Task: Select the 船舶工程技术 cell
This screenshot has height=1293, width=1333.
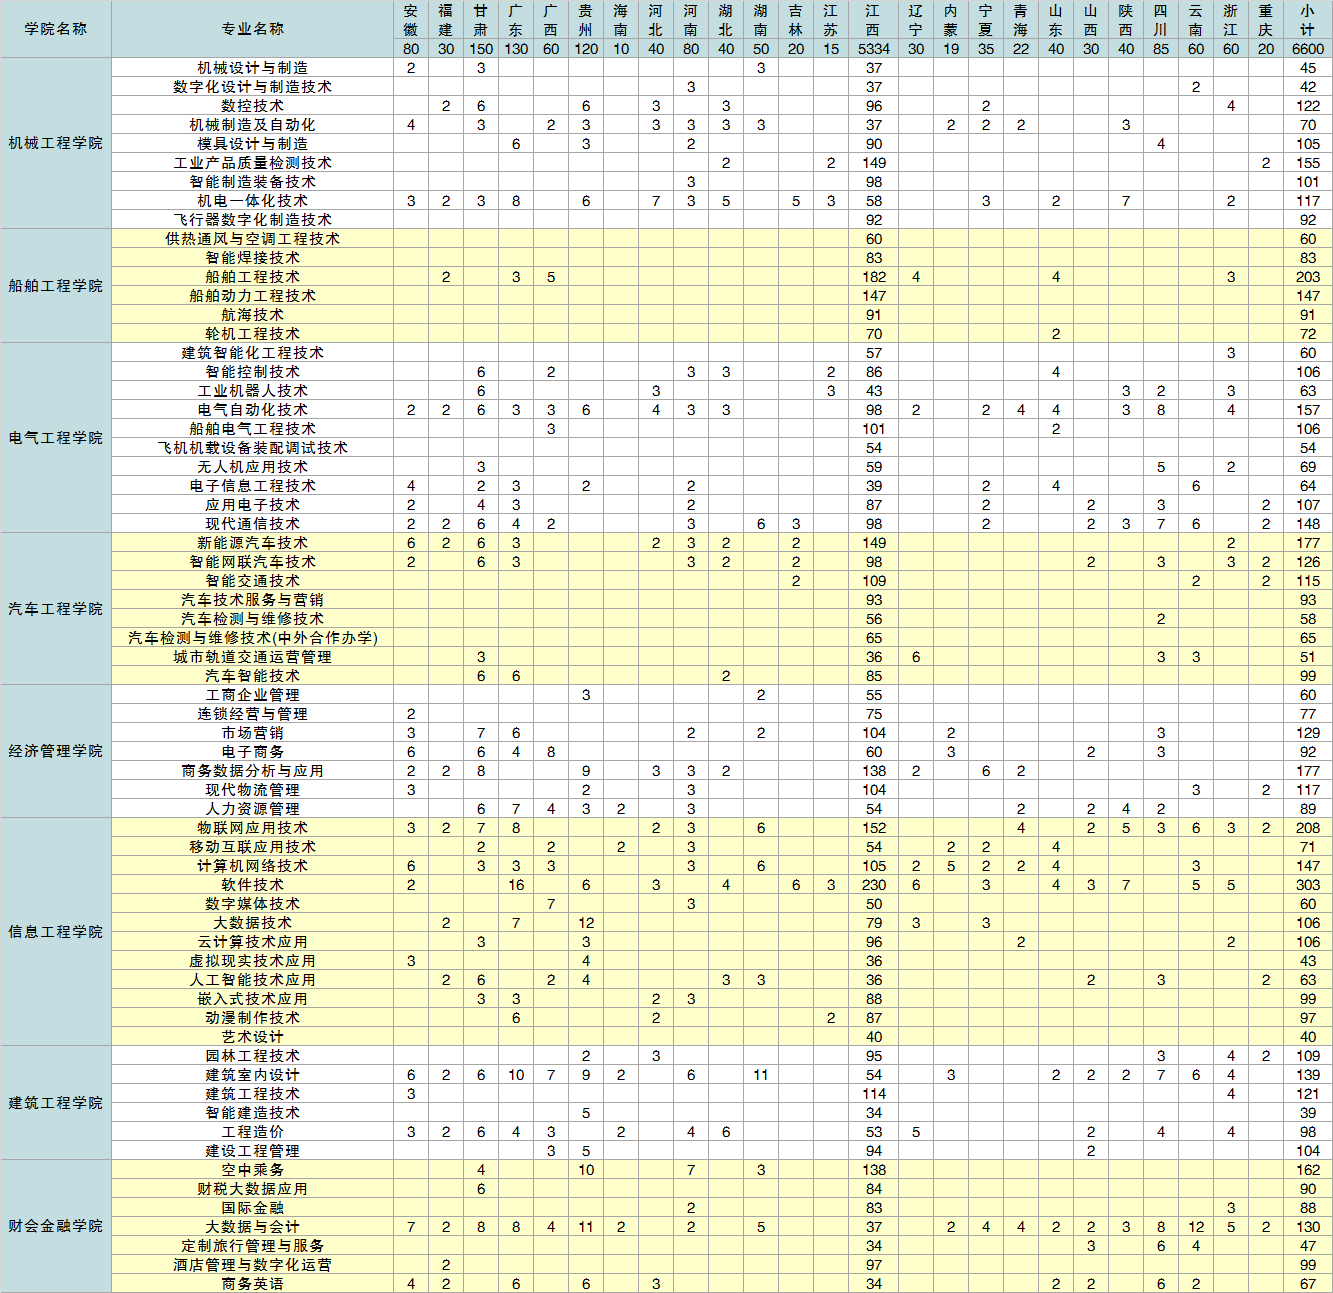Action: (x=253, y=277)
